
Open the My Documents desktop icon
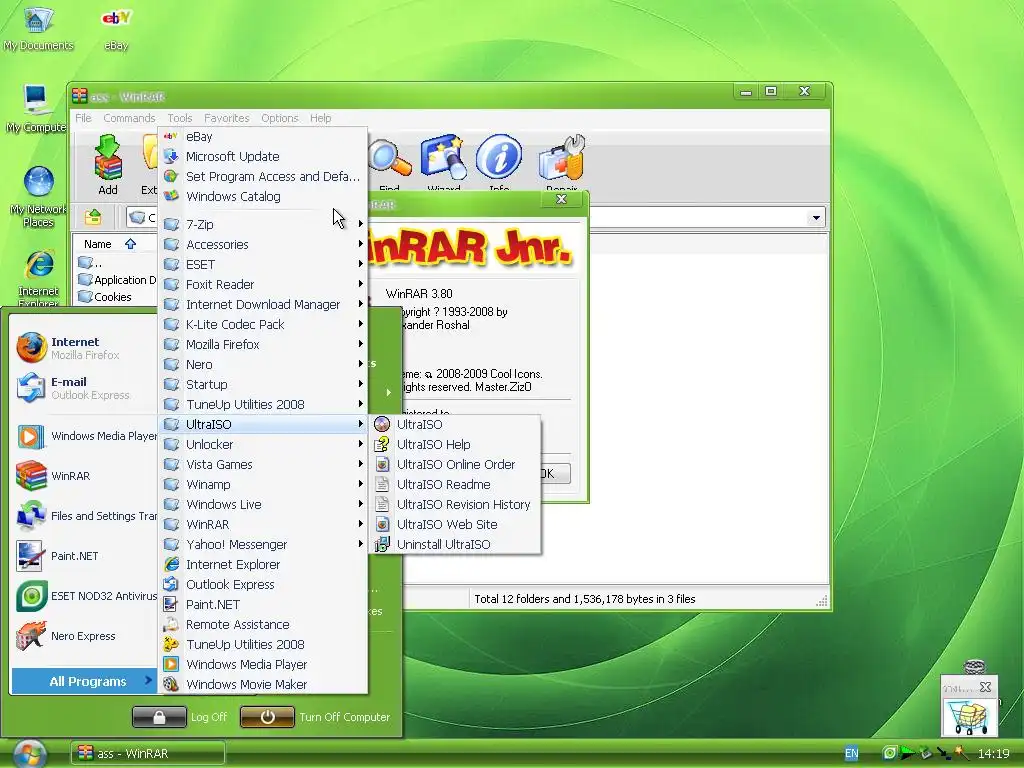[38, 28]
